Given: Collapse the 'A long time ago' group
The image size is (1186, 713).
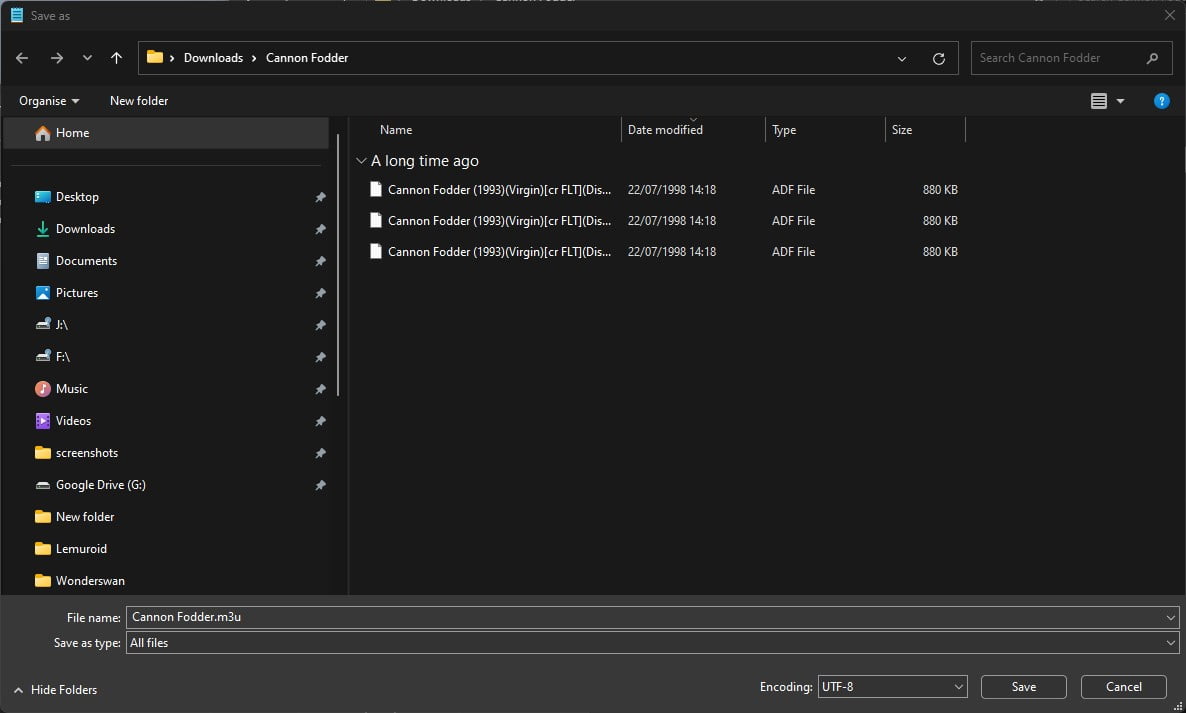Looking at the screenshot, I should pyautogui.click(x=361, y=161).
